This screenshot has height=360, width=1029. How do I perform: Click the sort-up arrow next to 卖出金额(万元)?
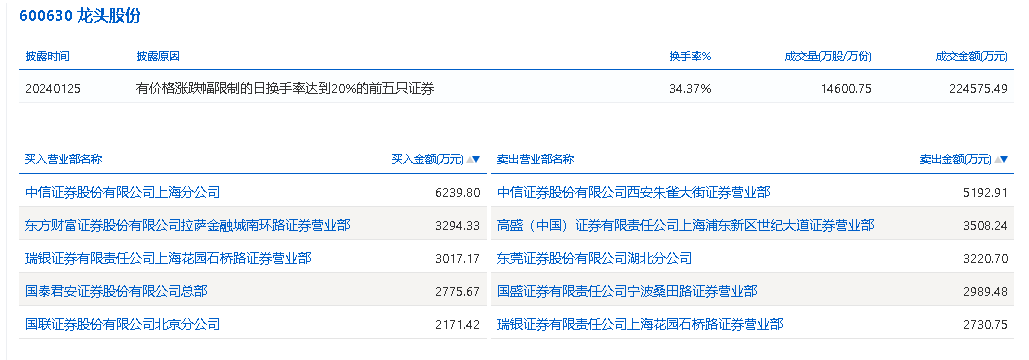pos(997,159)
